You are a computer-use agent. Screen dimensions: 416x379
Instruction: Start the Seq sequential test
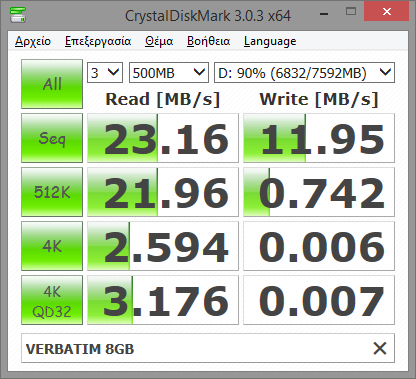tap(52, 138)
